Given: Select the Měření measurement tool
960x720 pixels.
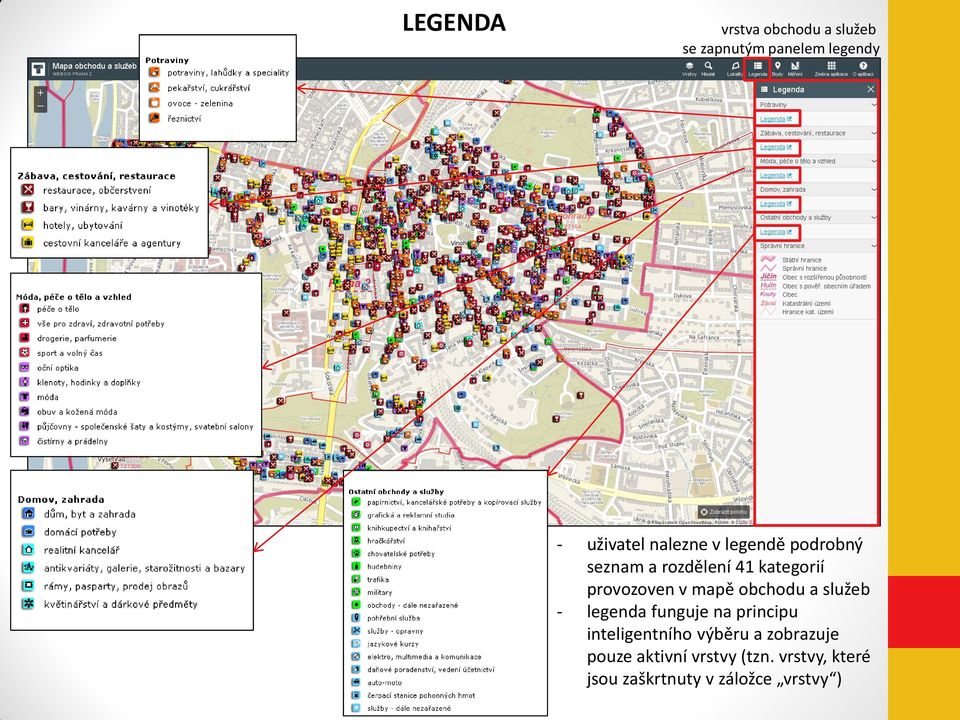Looking at the screenshot, I should (795, 69).
